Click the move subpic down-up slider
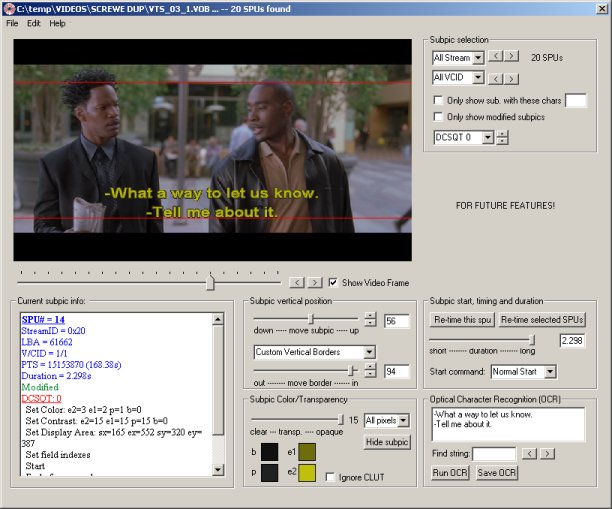This screenshot has width=612, height=509. click(306, 319)
